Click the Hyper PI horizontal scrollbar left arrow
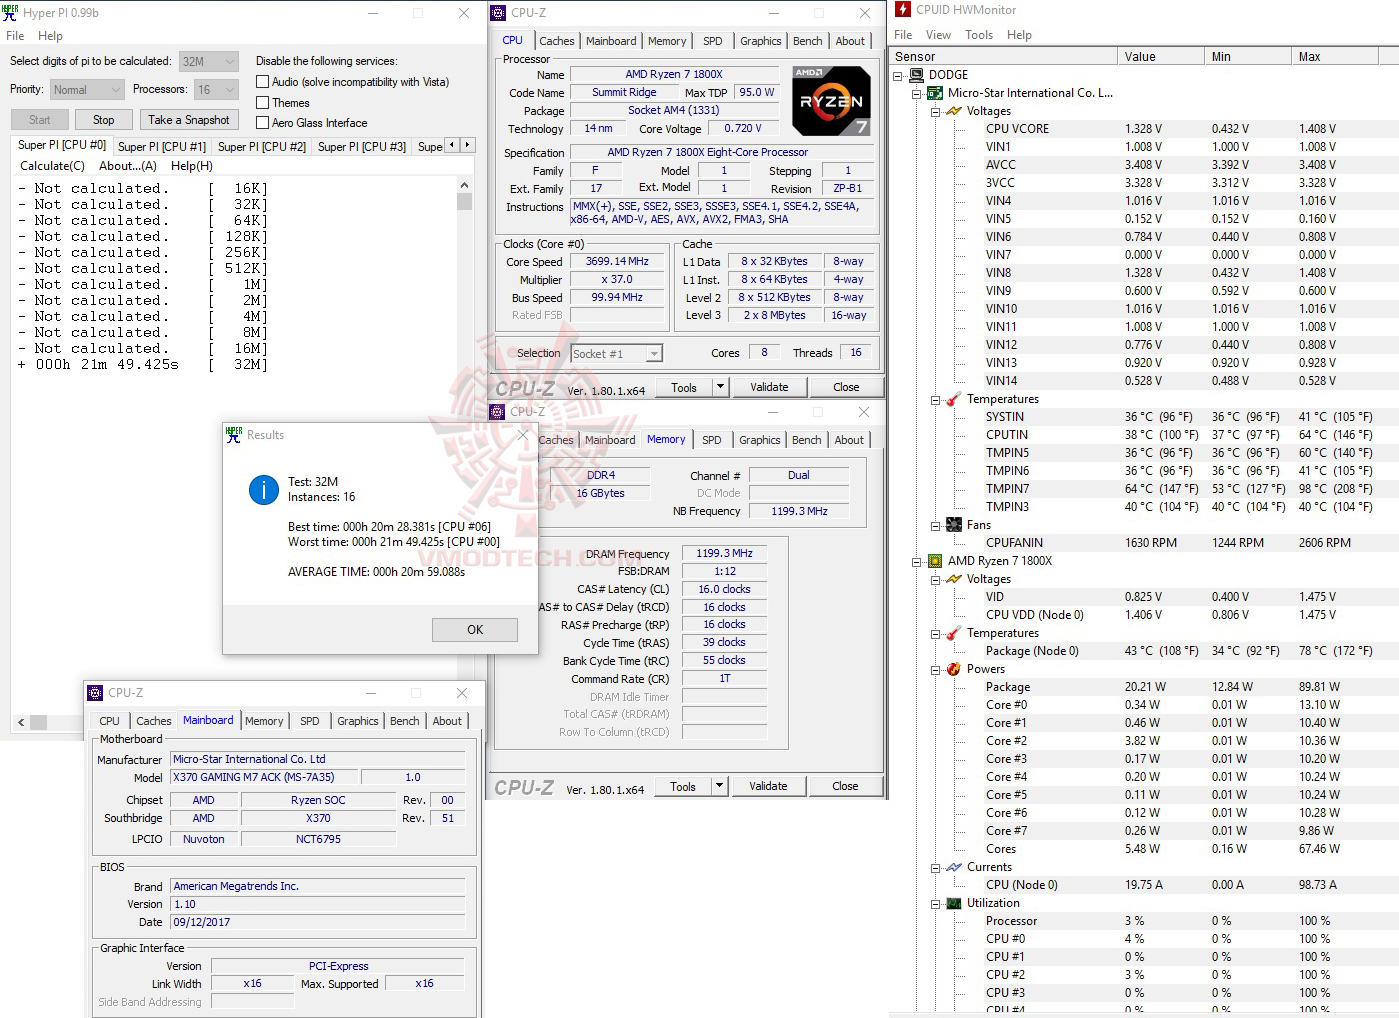This screenshot has width=1399, height=1018. (x=21, y=722)
